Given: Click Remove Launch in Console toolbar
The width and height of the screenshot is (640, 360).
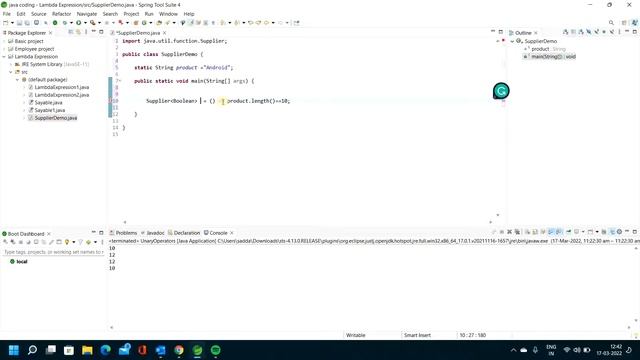Looking at the screenshot, I should 509,232.
